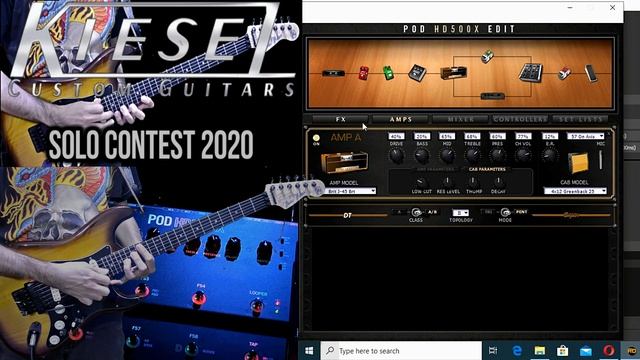Click the POD HD500X Edit taskbar icon
Screen dimensions: 640x360
point(631,351)
